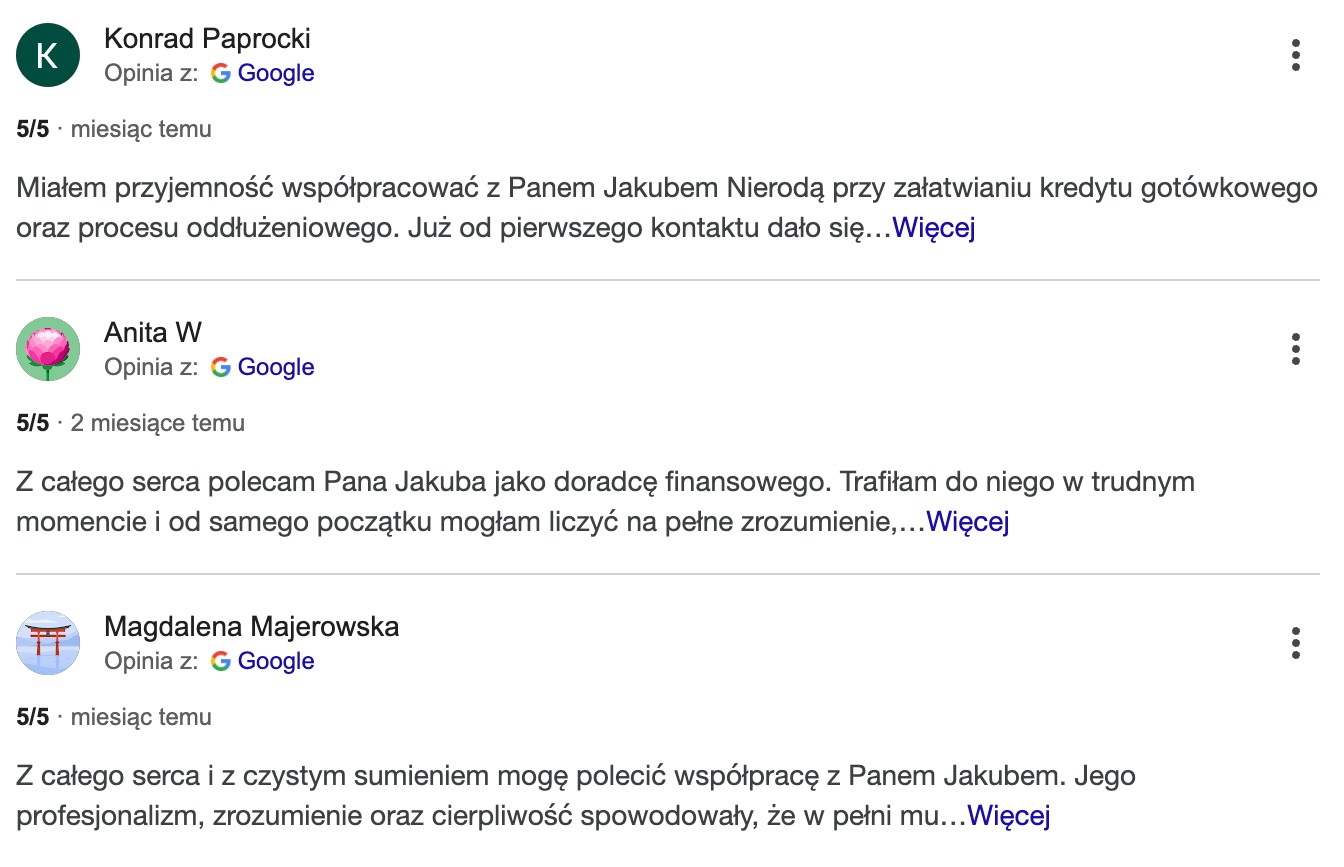Select Magdalena Majerowska's torii gate avatar
The width and height of the screenshot is (1344, 867).
(47, 643)
